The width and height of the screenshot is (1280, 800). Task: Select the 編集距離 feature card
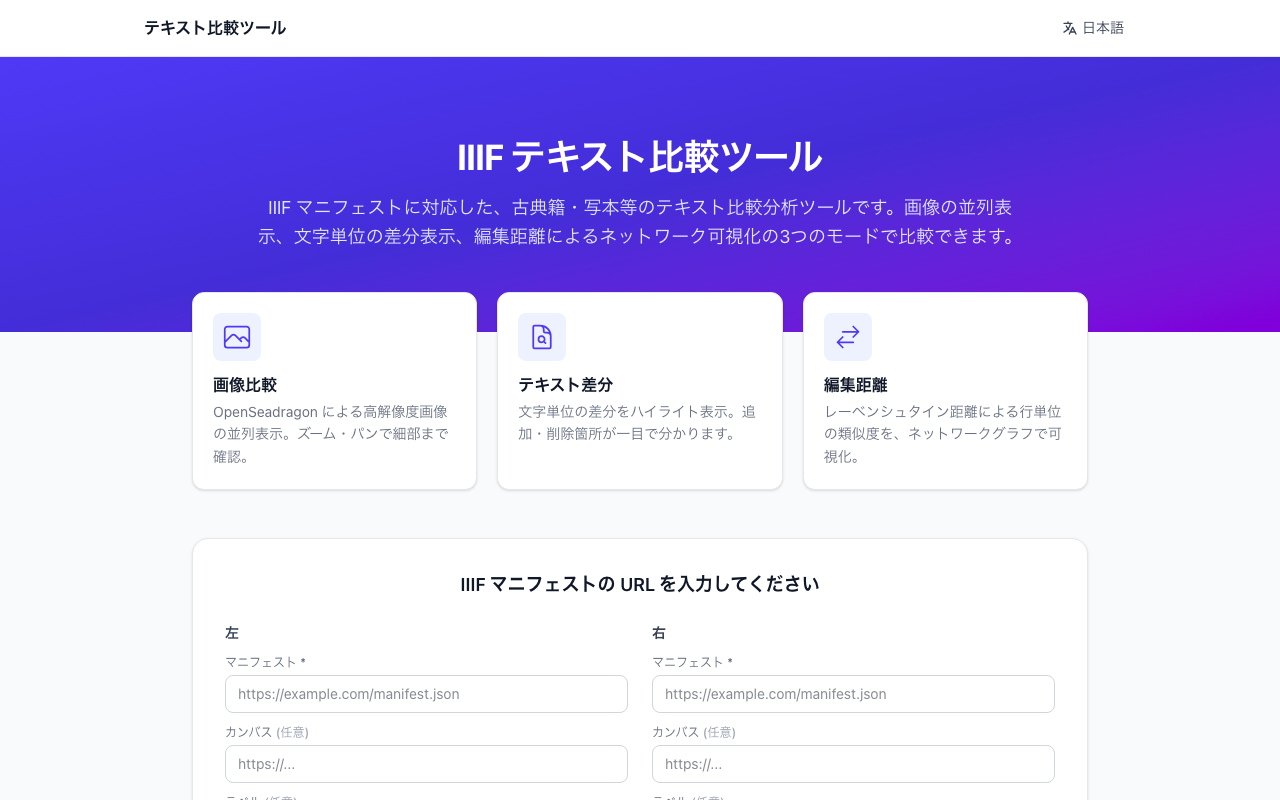pyautogui.click(x=945, y=390)
